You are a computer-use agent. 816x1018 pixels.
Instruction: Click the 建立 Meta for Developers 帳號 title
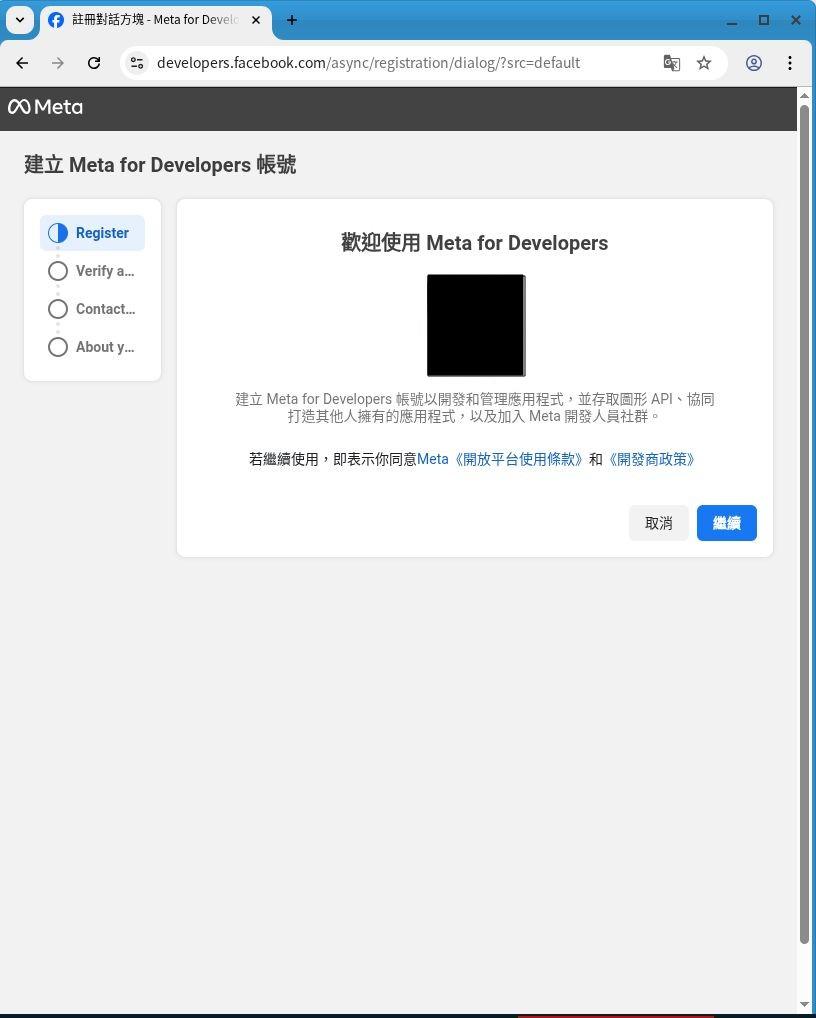tap(160, 165)
